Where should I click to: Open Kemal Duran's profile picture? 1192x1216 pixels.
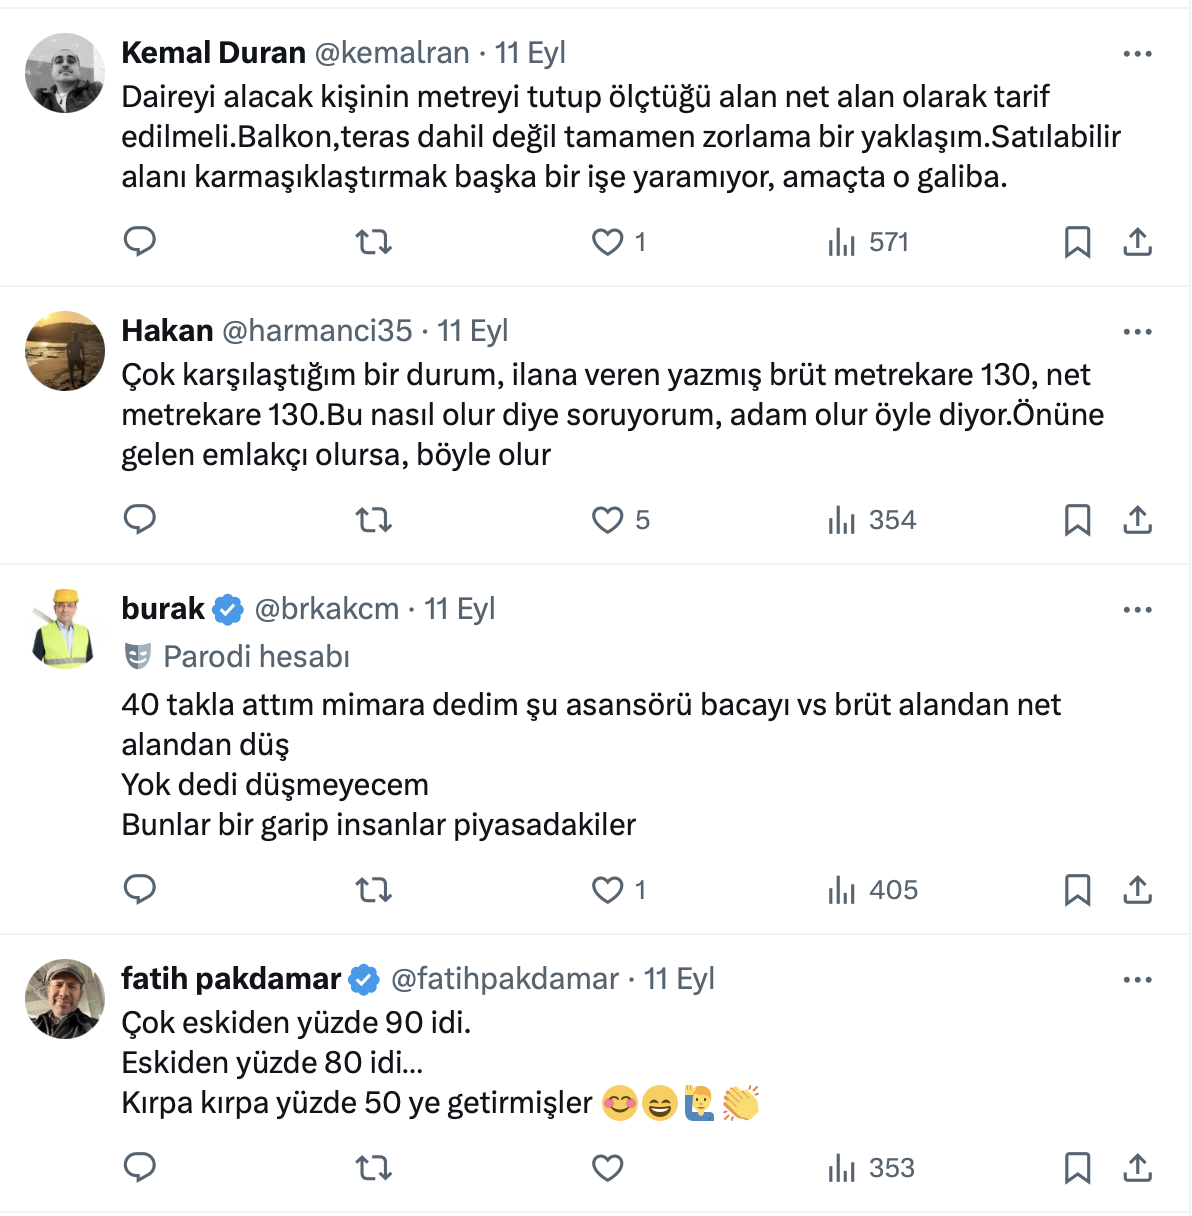tap(65, 73)
